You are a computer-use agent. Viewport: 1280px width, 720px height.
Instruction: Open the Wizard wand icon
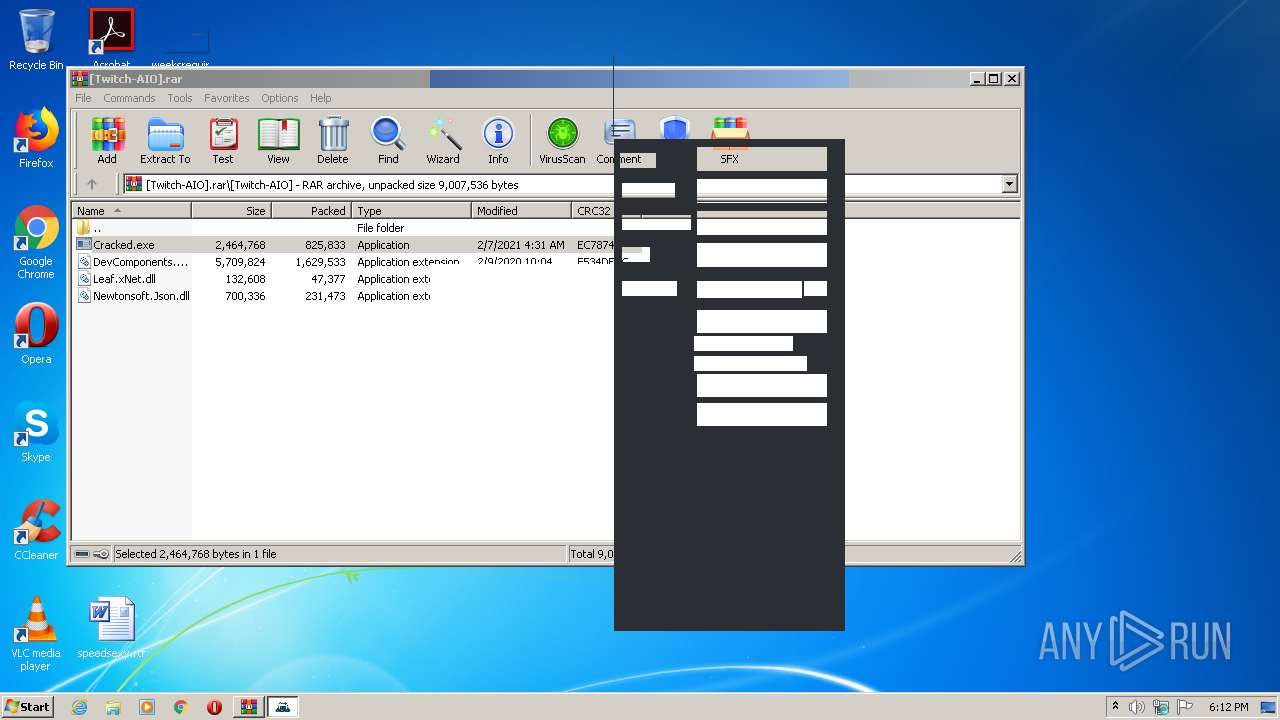point(443,140)
